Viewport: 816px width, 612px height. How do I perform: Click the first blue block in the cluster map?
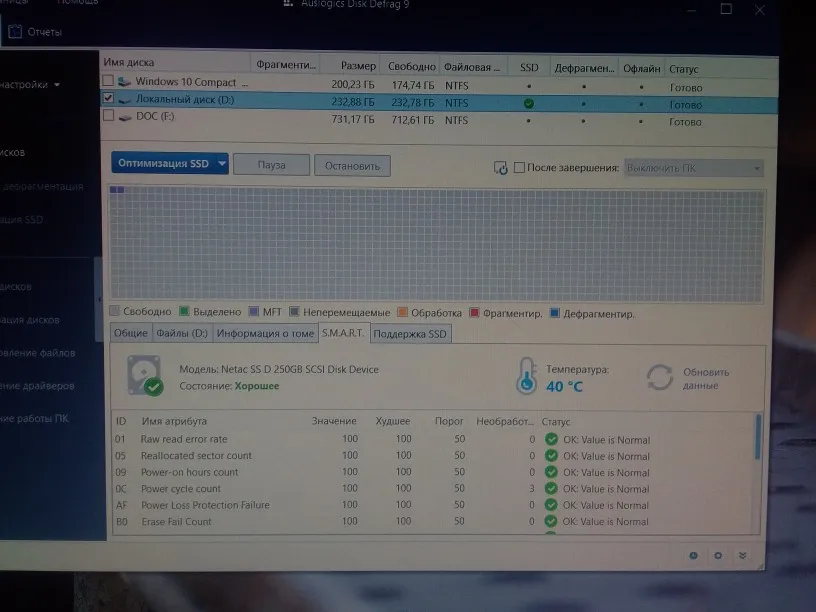113,190
